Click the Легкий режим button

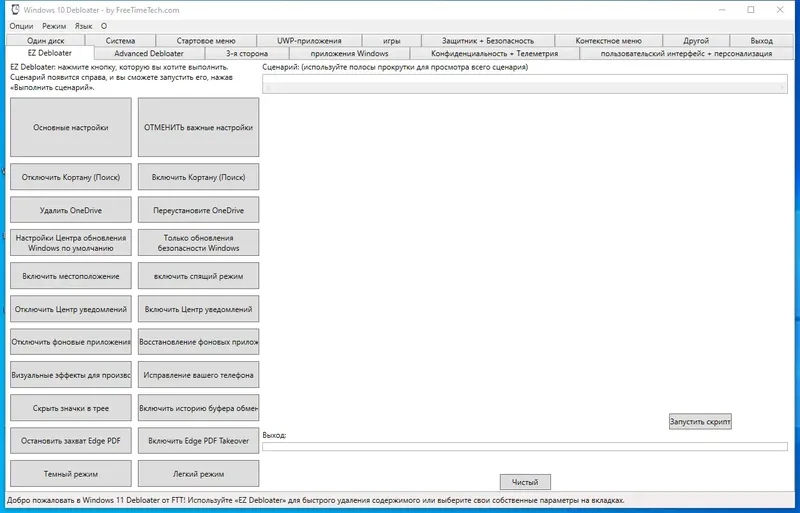[198, 474]
